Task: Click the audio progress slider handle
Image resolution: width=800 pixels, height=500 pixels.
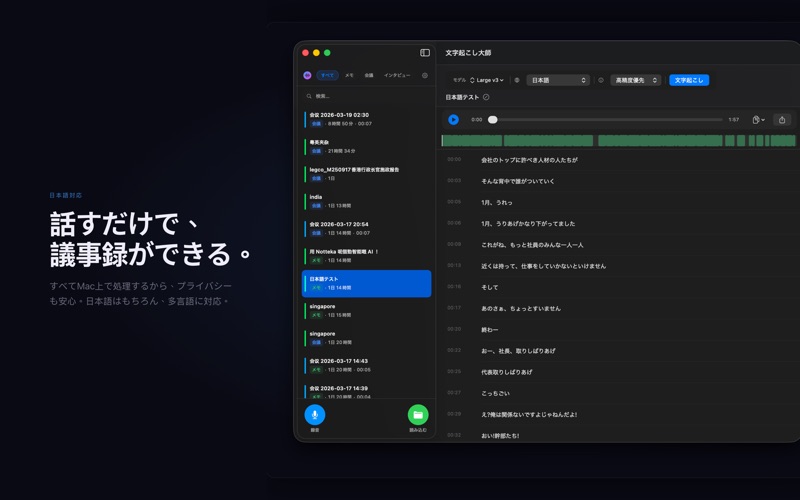Action: click(x=492, y=120)
